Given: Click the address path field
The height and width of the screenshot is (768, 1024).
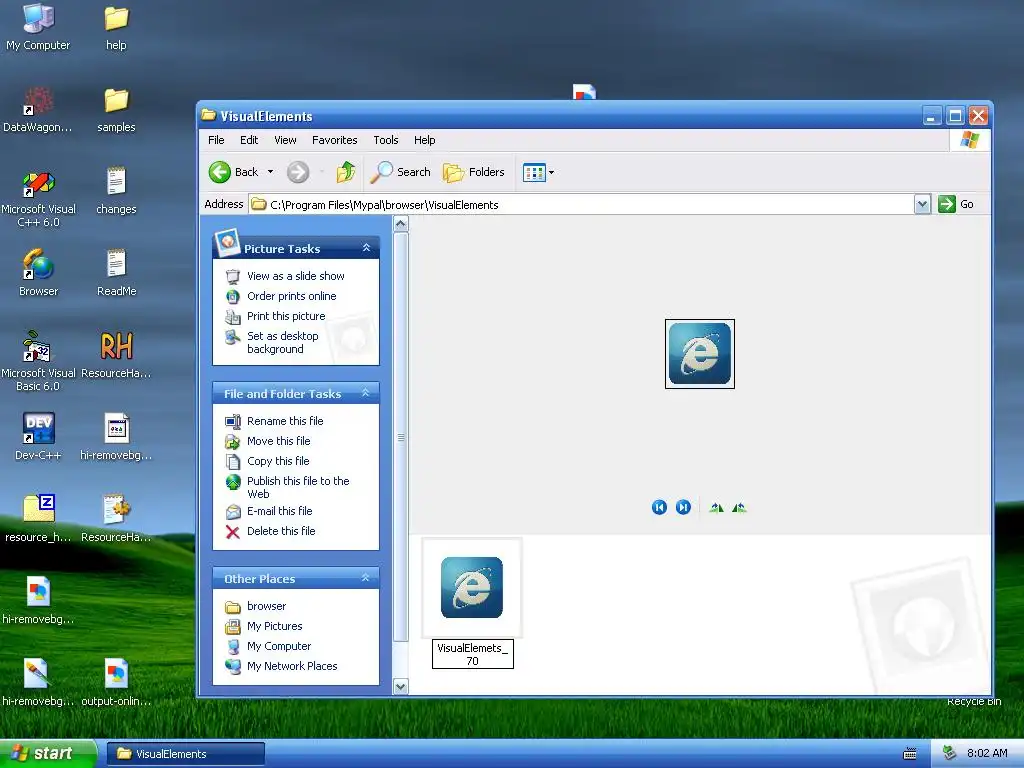Looking at the screenshot, I should (581, 204).
